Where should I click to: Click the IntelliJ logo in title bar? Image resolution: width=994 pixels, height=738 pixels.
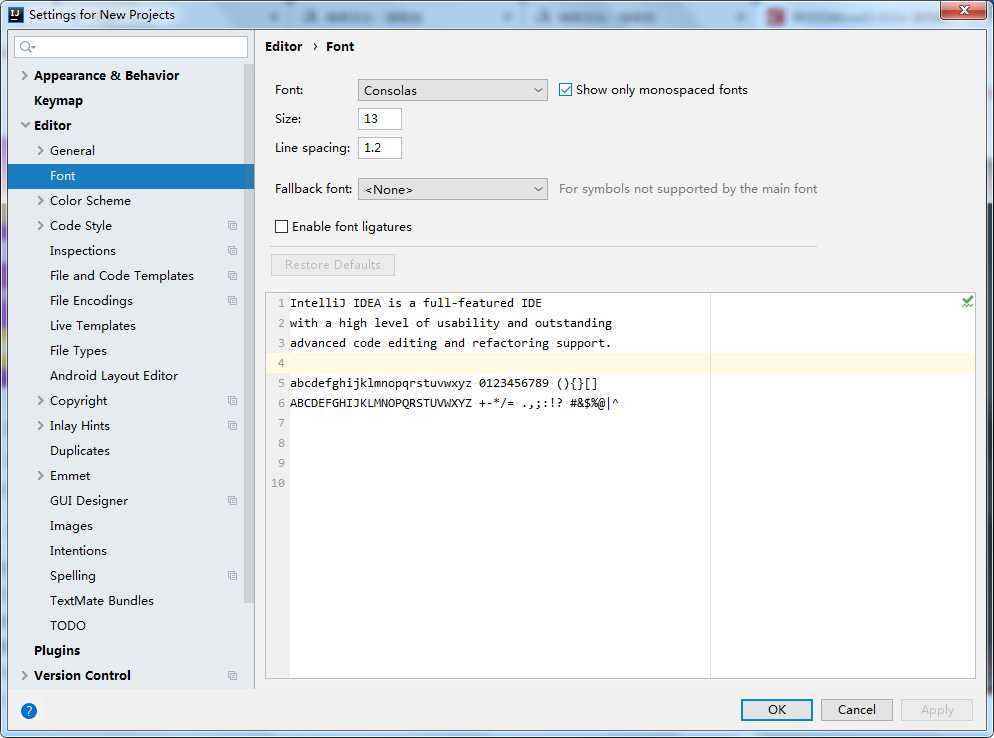pyautogui.click(x=16, y=14)
